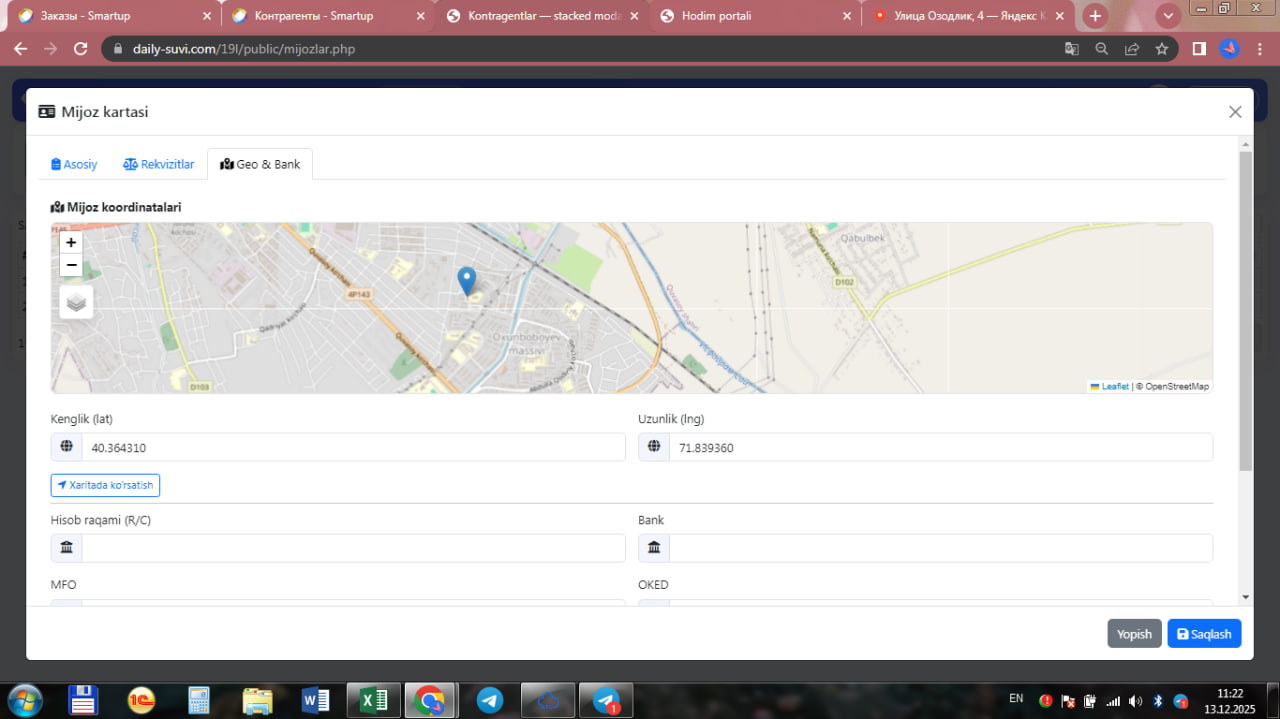1280x719 pixels.
Task: Zoom out on the map
Action: (x=71, y=265)
